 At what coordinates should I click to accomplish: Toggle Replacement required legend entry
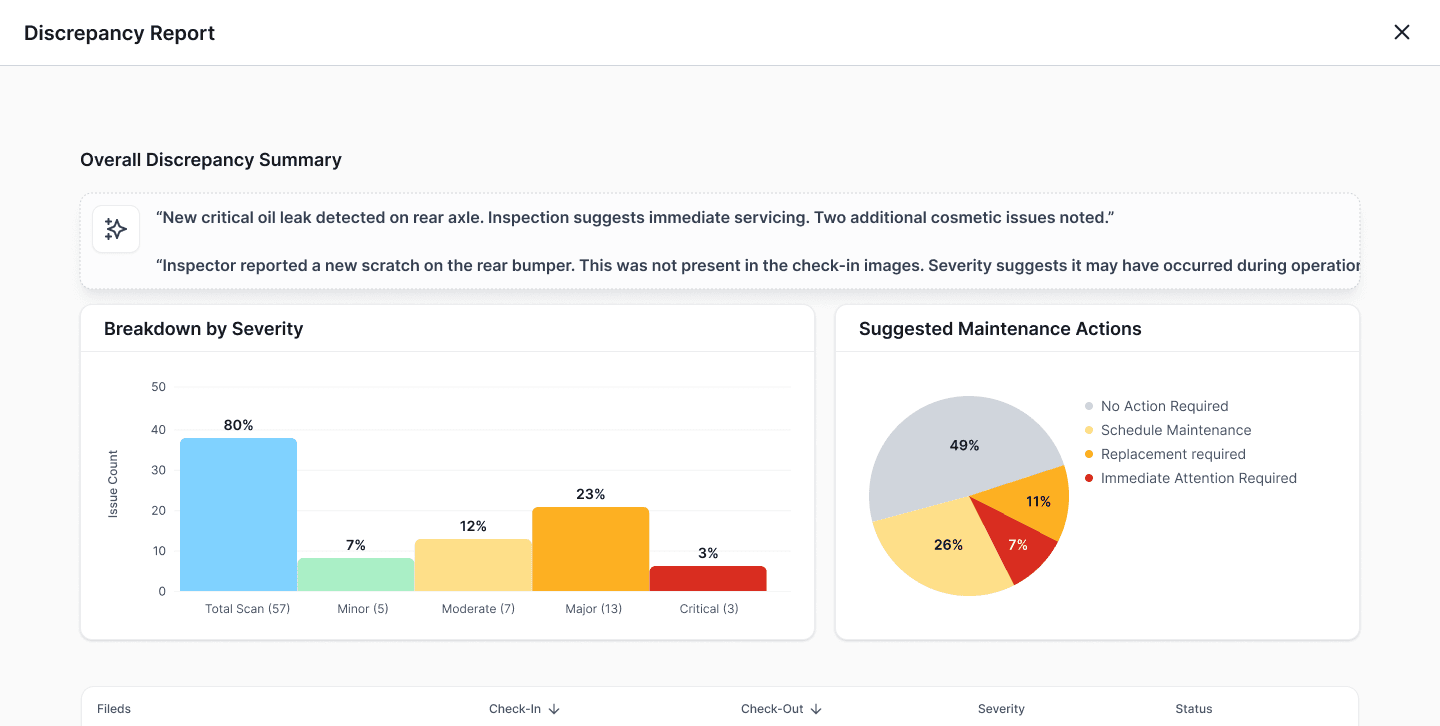click(x=1165, y=454)
